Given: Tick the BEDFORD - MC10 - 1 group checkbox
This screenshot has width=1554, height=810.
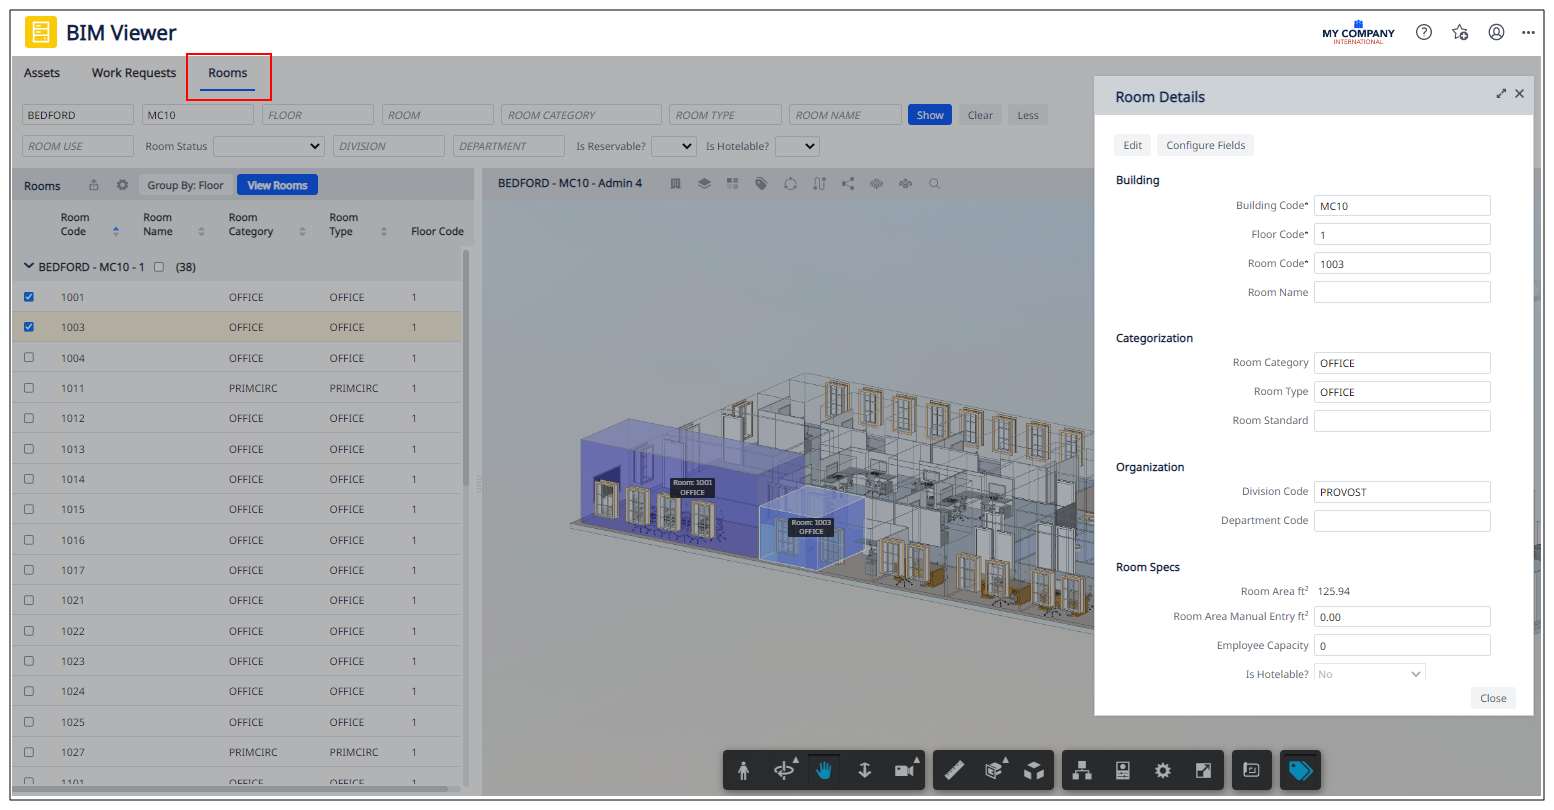Looking at the screenshot, I should coord(158,267).
